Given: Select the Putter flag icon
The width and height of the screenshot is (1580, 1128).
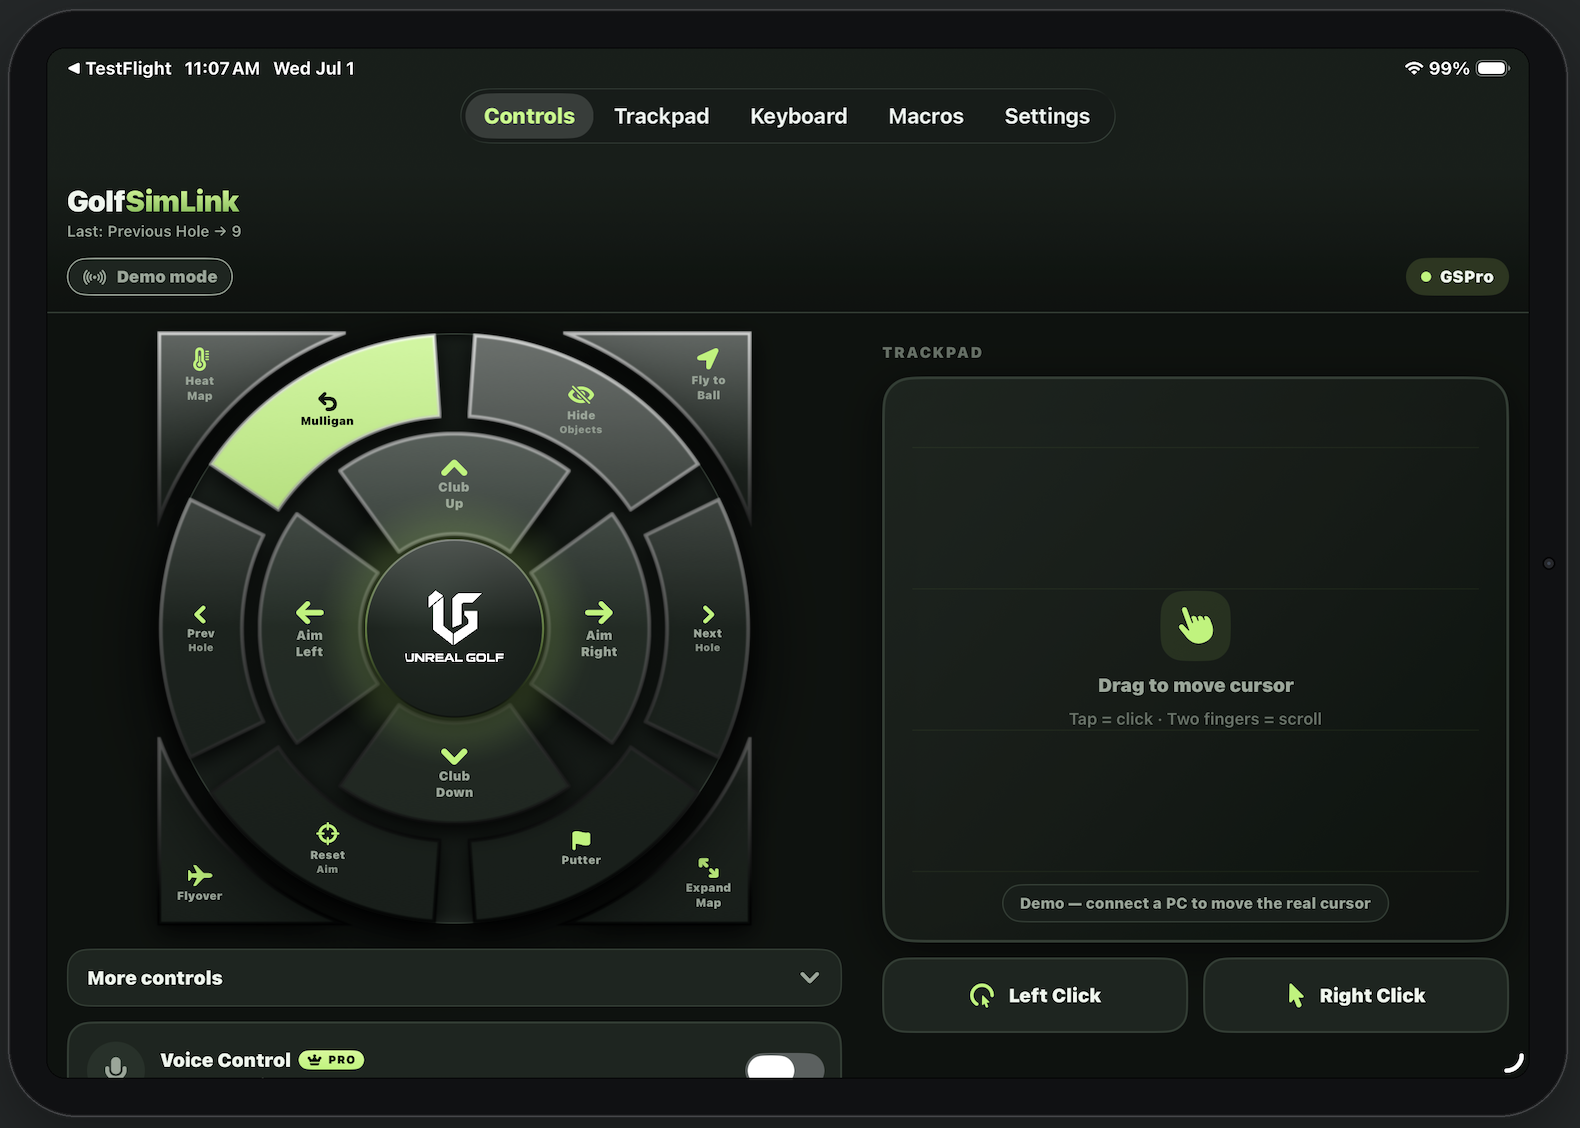Looking at the screenshot, I should [581, 840].
